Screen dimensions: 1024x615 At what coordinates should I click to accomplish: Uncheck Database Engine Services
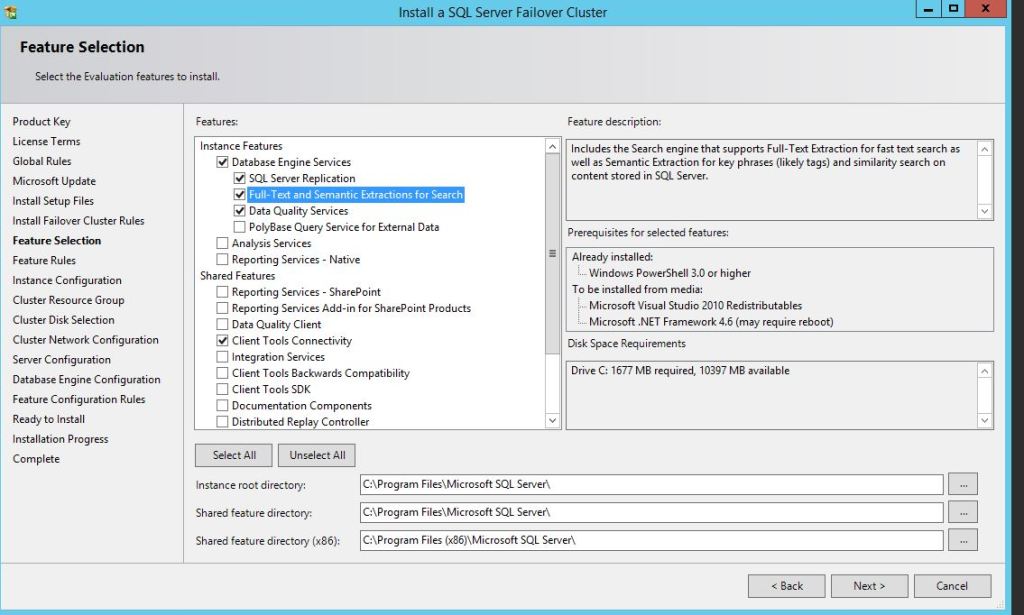(x=223, y=162)
